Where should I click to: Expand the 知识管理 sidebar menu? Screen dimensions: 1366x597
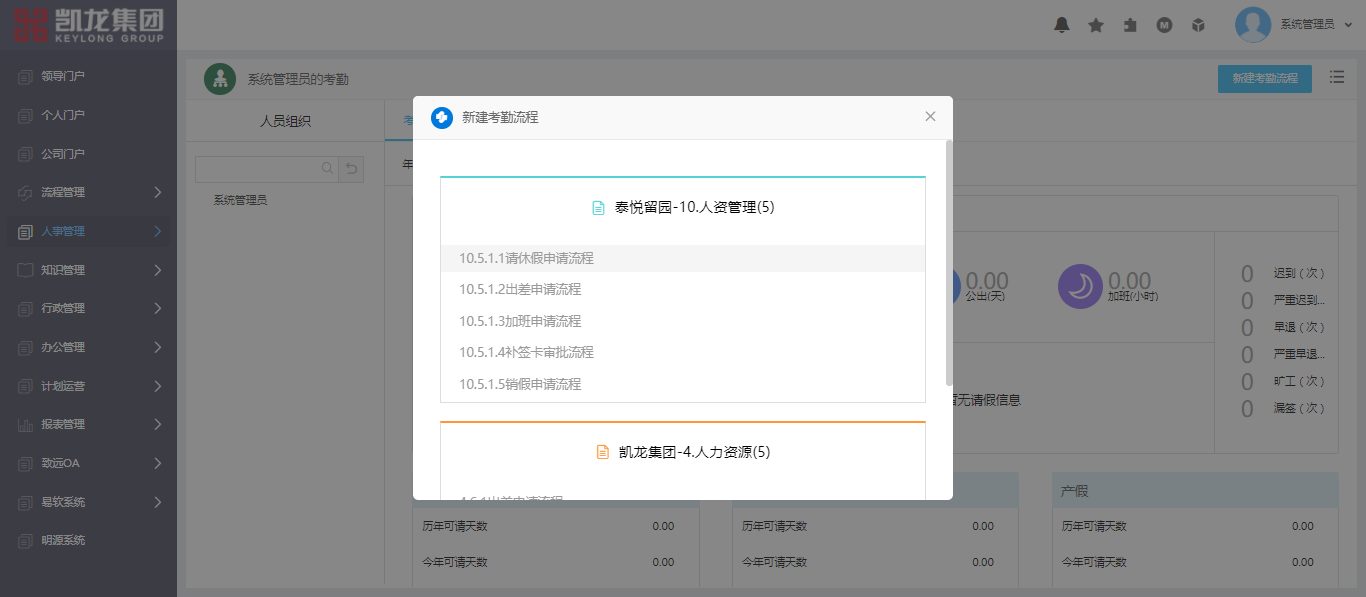[88, 270]
